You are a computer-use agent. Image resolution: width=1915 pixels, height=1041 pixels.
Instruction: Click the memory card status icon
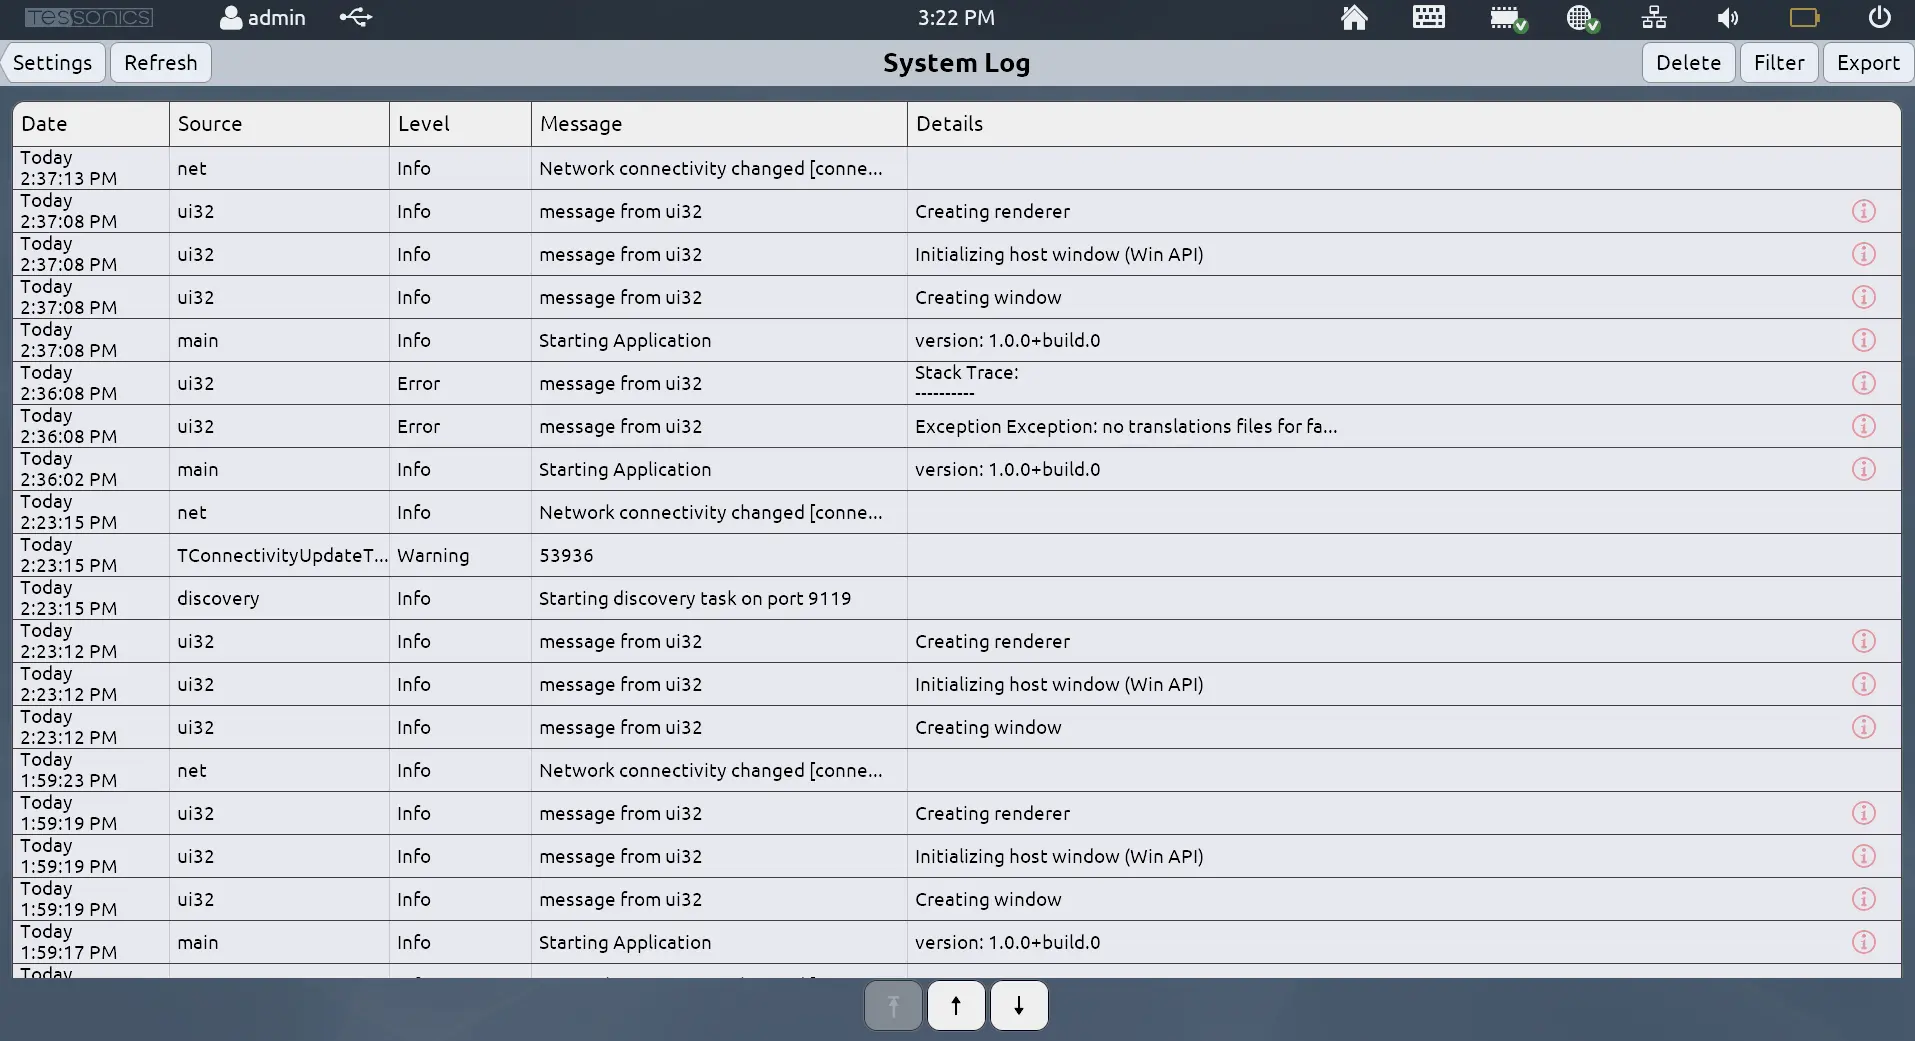pos(1508,18)
